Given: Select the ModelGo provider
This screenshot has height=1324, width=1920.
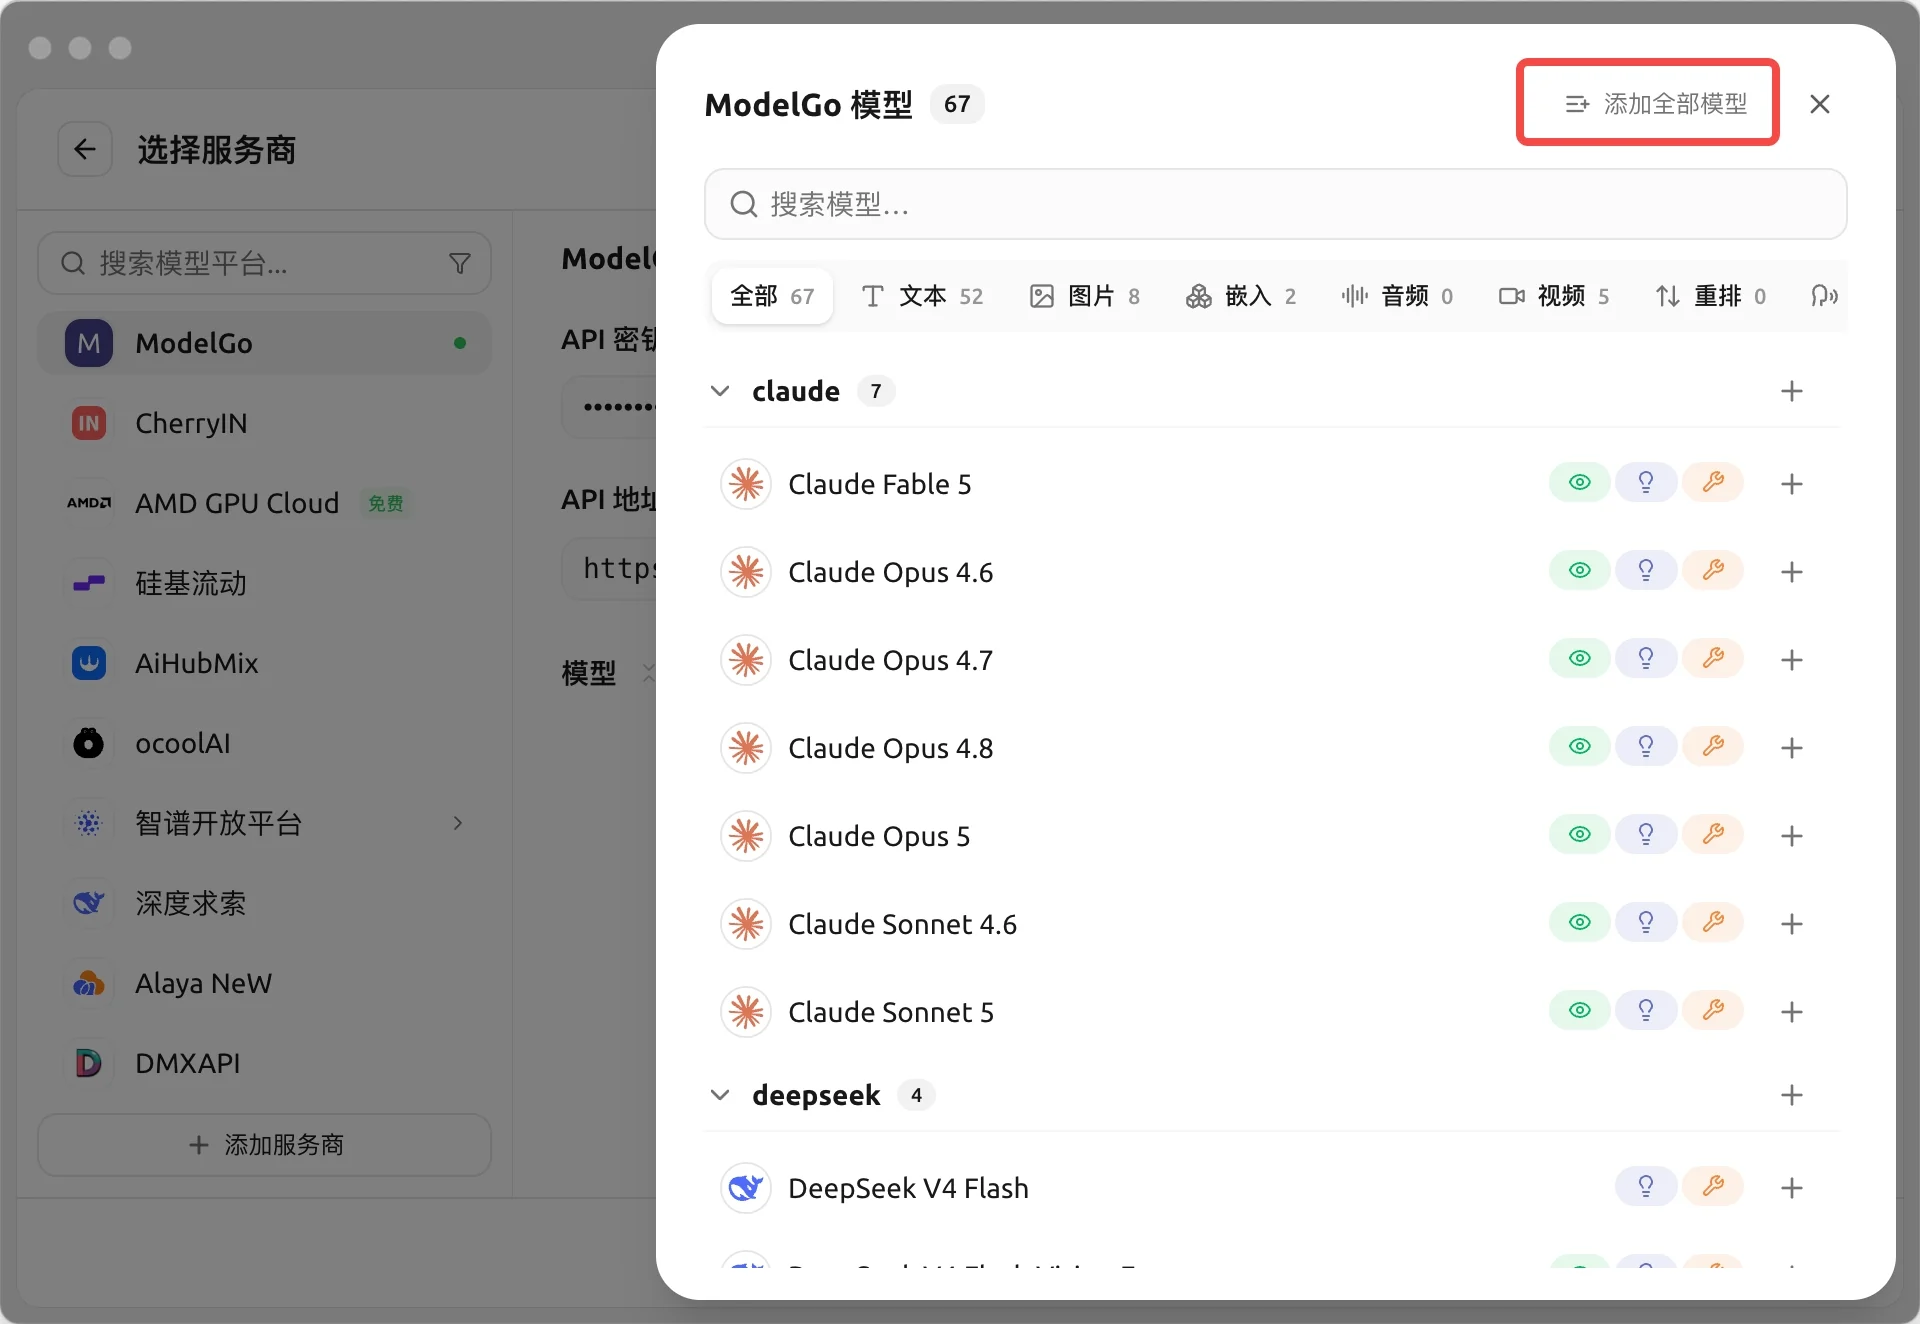Looking at the screenshot, I should pyautogui.click(x=265, y=343).
